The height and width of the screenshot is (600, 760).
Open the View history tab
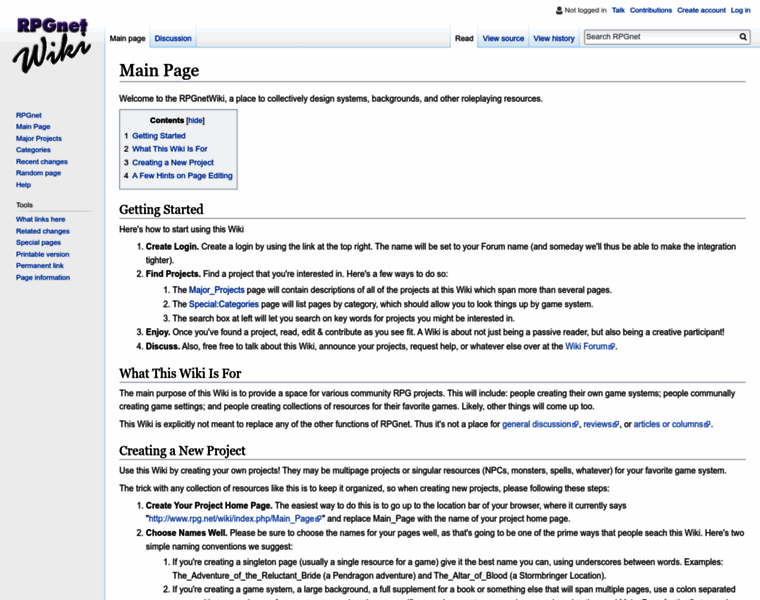tap(553, 38)
